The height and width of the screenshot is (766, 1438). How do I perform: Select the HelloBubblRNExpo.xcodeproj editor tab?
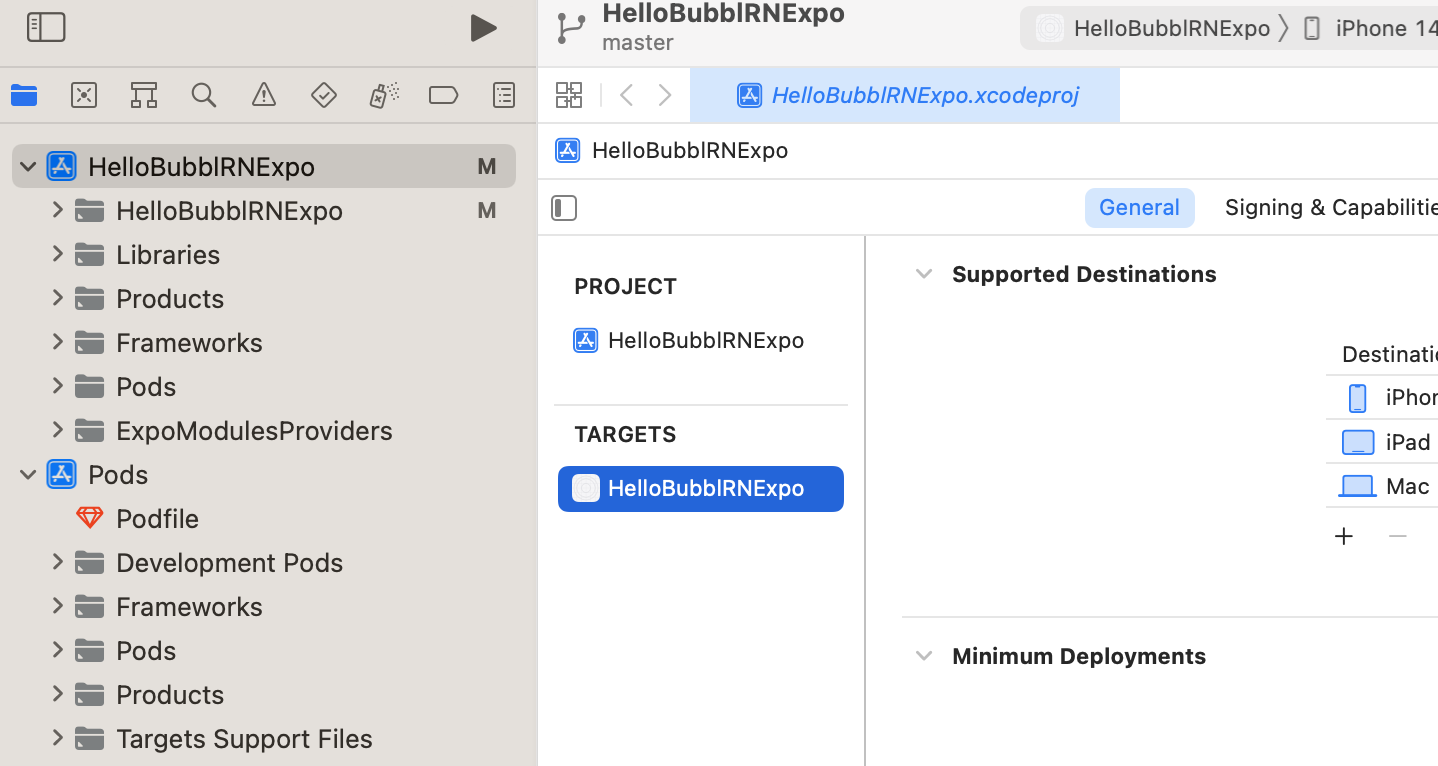click(x=905, y=95)
